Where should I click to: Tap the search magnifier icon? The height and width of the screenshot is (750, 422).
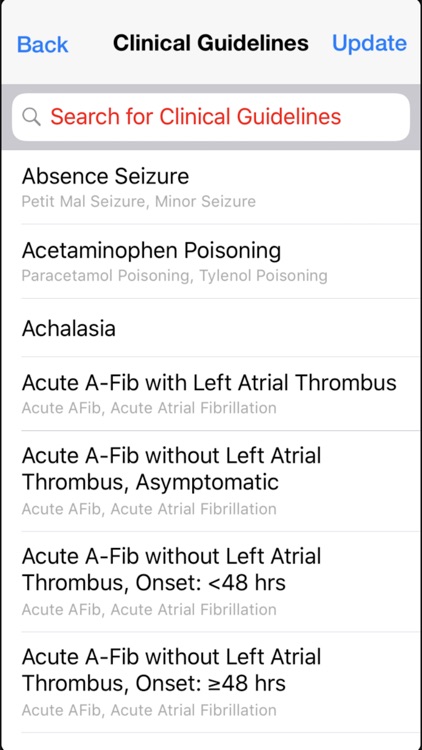pos(32,117)
